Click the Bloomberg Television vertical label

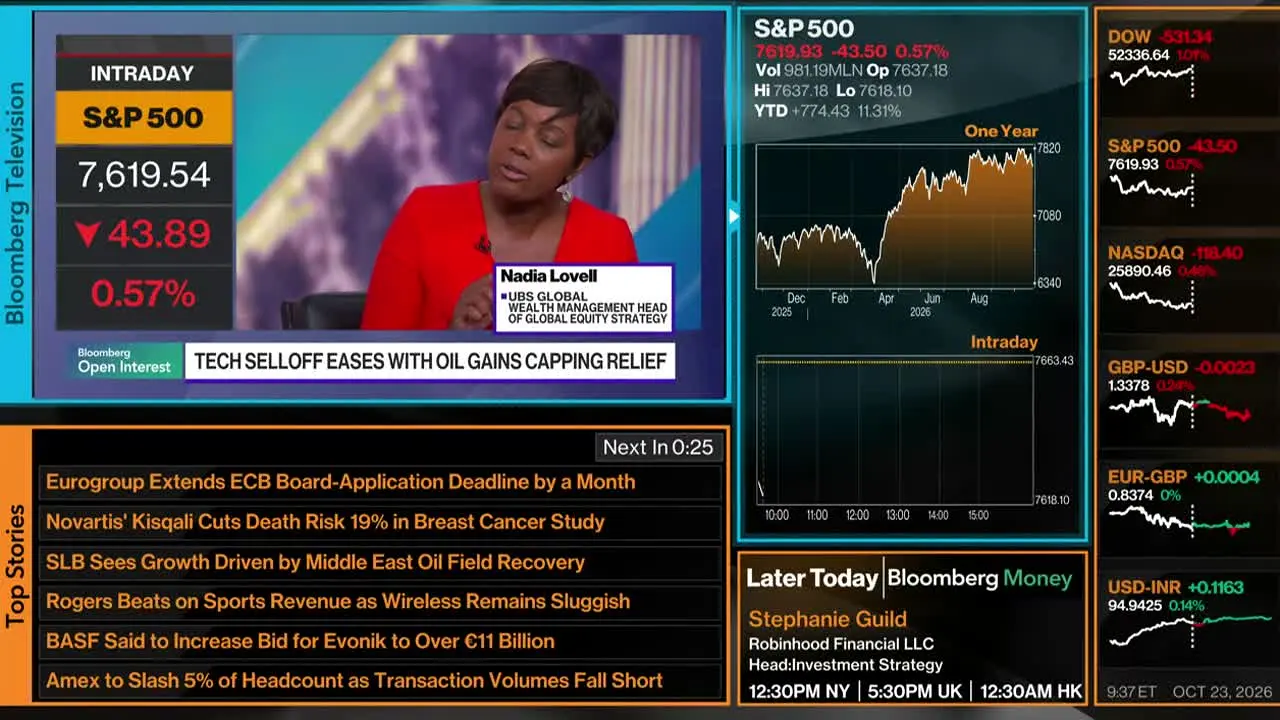[15, 202]
